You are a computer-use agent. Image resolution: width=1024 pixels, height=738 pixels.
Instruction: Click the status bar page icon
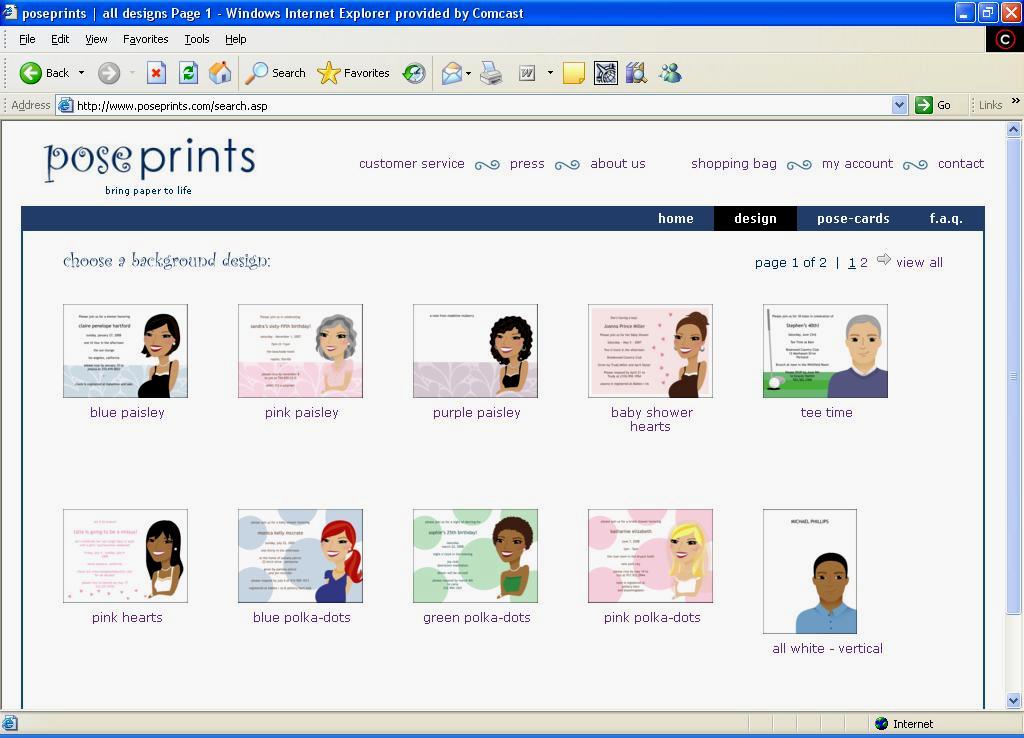pyautogui.click(x=10, y=723)
